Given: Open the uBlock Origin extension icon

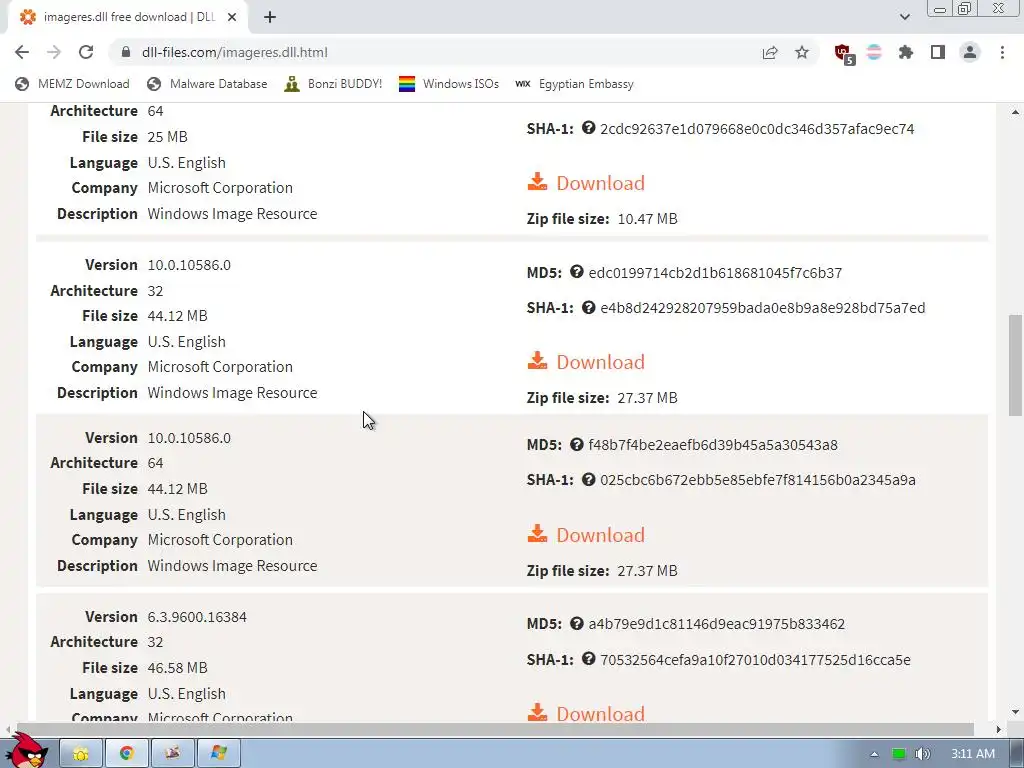Looking at the screenshot, I should coord(843,53).
